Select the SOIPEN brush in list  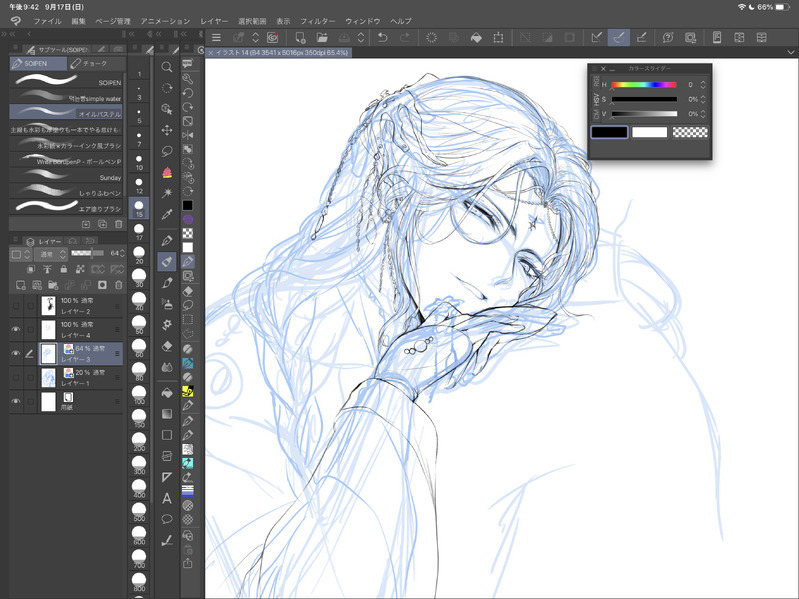pos(66,80)
